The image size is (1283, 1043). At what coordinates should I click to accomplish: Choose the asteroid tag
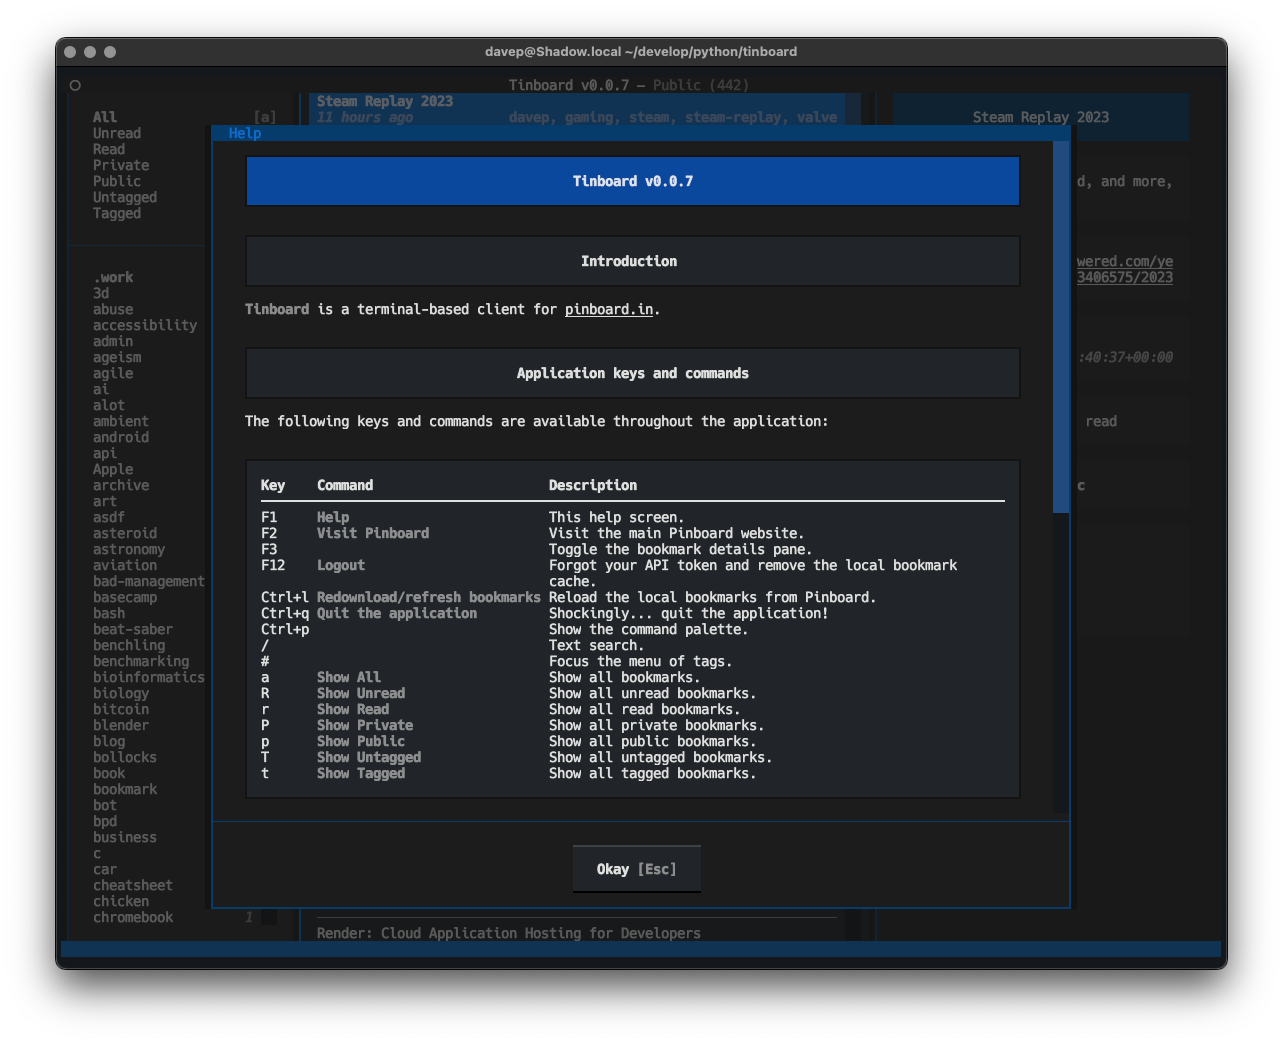click(x=125, y=533)
